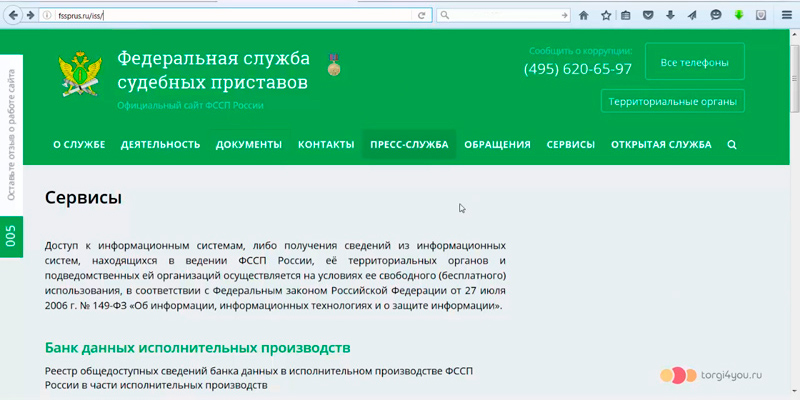Open Банк данных исполнительных производств link
The height and width of the screenshot is (400, 800).
[197, 348]
